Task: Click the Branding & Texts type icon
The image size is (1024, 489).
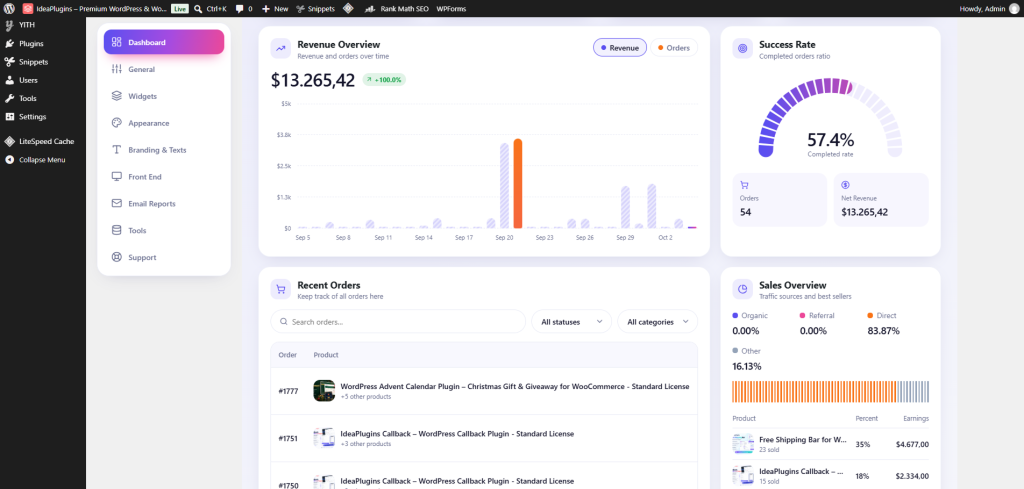Action: tap(117, 150)
